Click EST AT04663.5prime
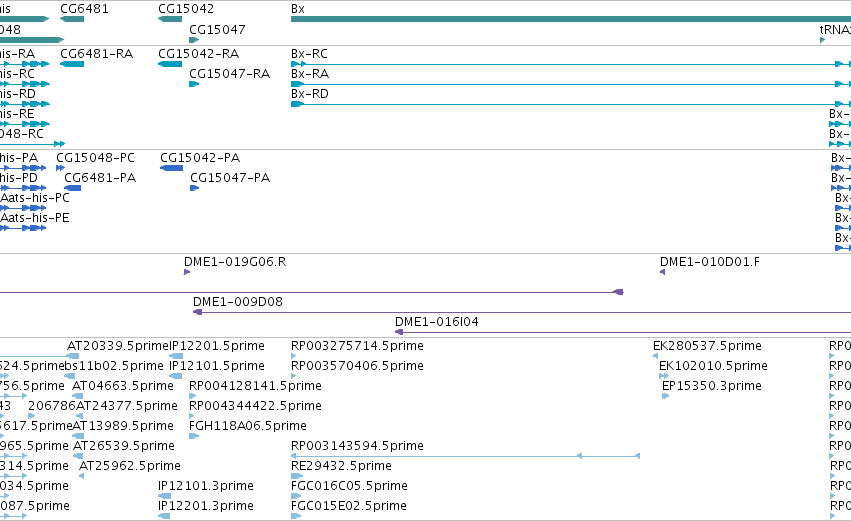 [123, 386]
